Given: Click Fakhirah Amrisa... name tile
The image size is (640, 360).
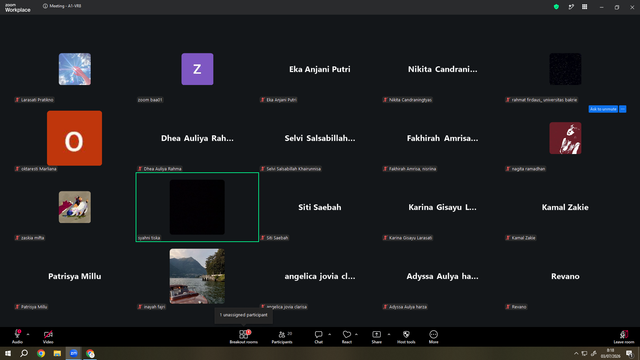Looking at the screenshot, I should [442, 138].
